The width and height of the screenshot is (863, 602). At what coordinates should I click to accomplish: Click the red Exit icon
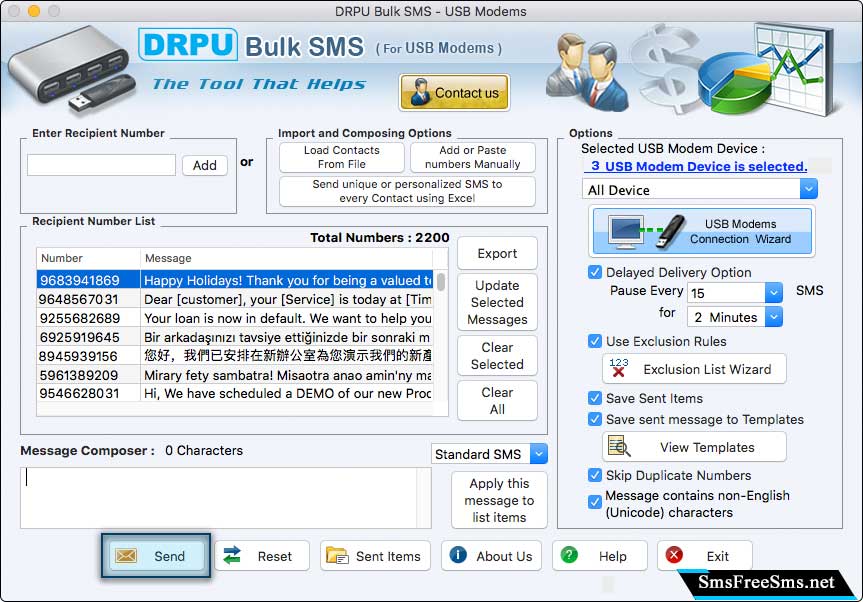pos(675,556)
